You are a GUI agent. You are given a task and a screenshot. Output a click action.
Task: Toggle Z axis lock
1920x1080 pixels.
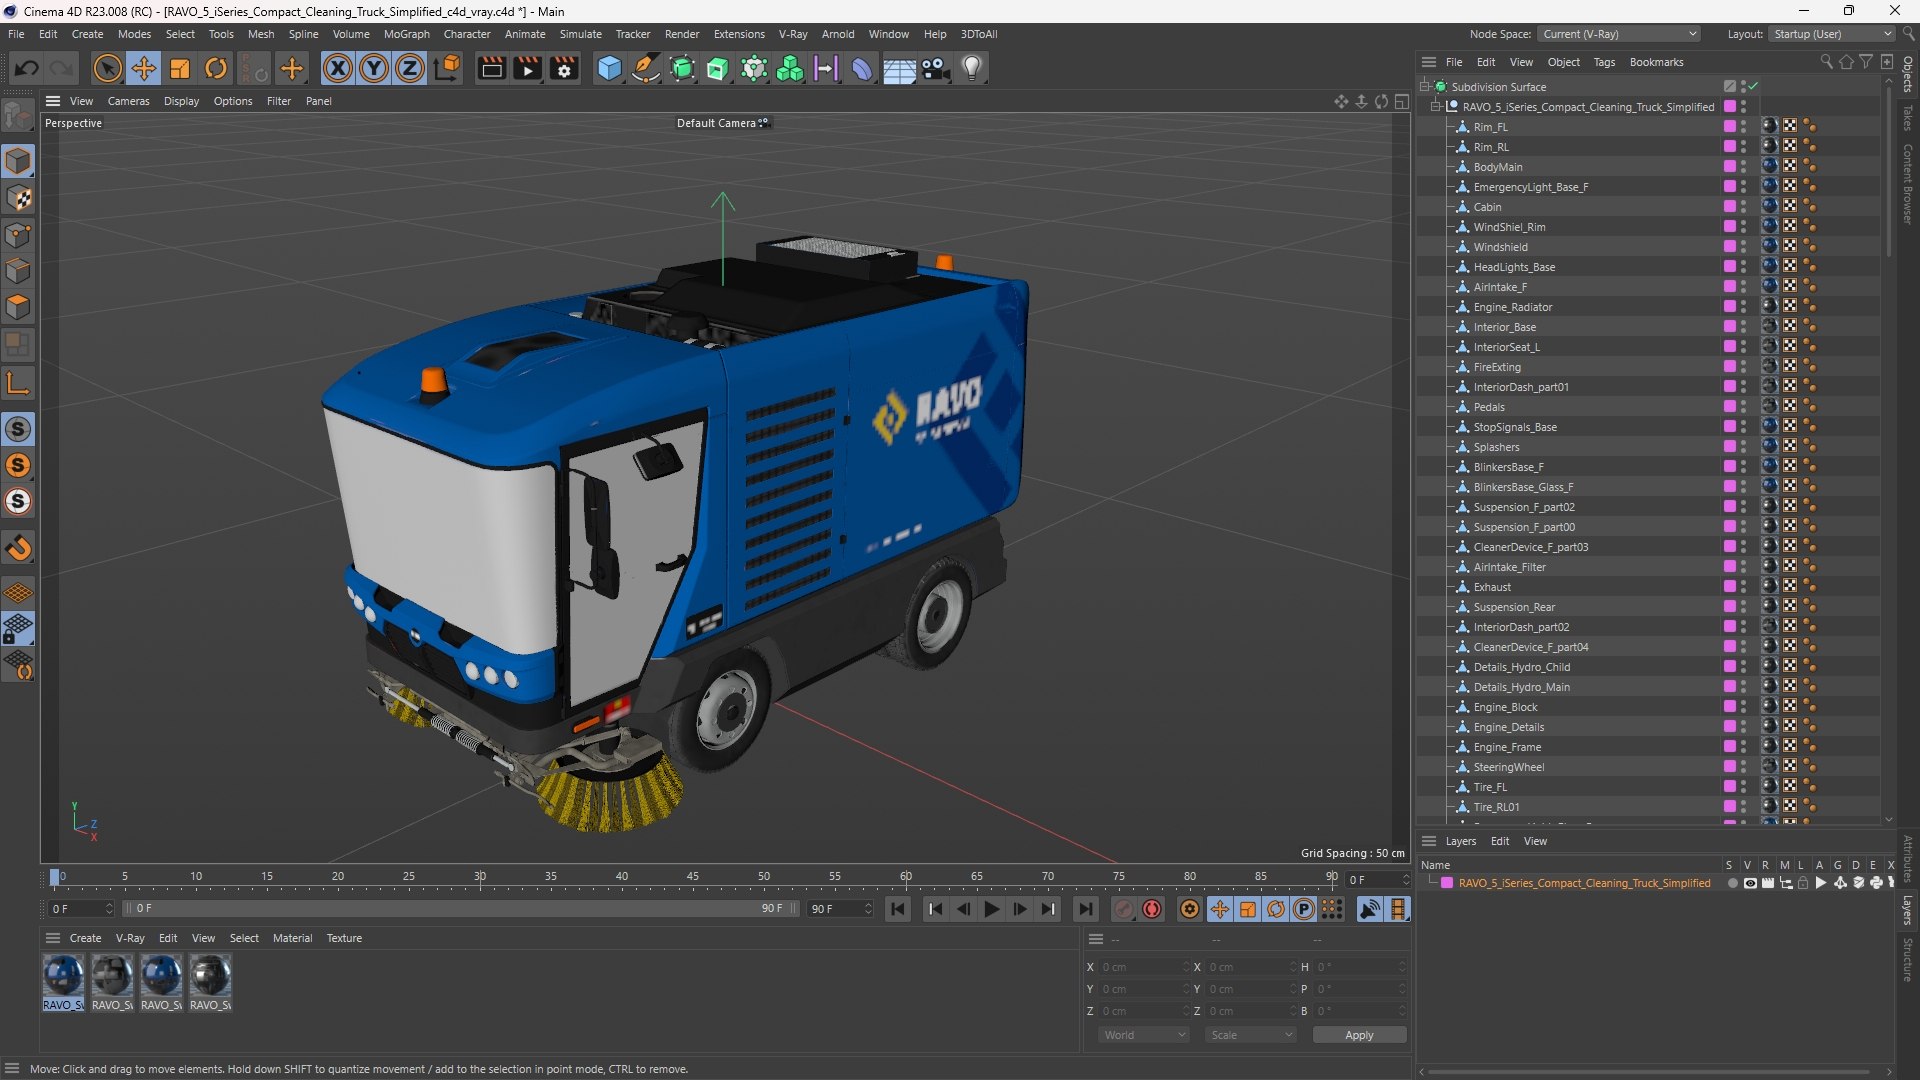(x=410, y=68)
